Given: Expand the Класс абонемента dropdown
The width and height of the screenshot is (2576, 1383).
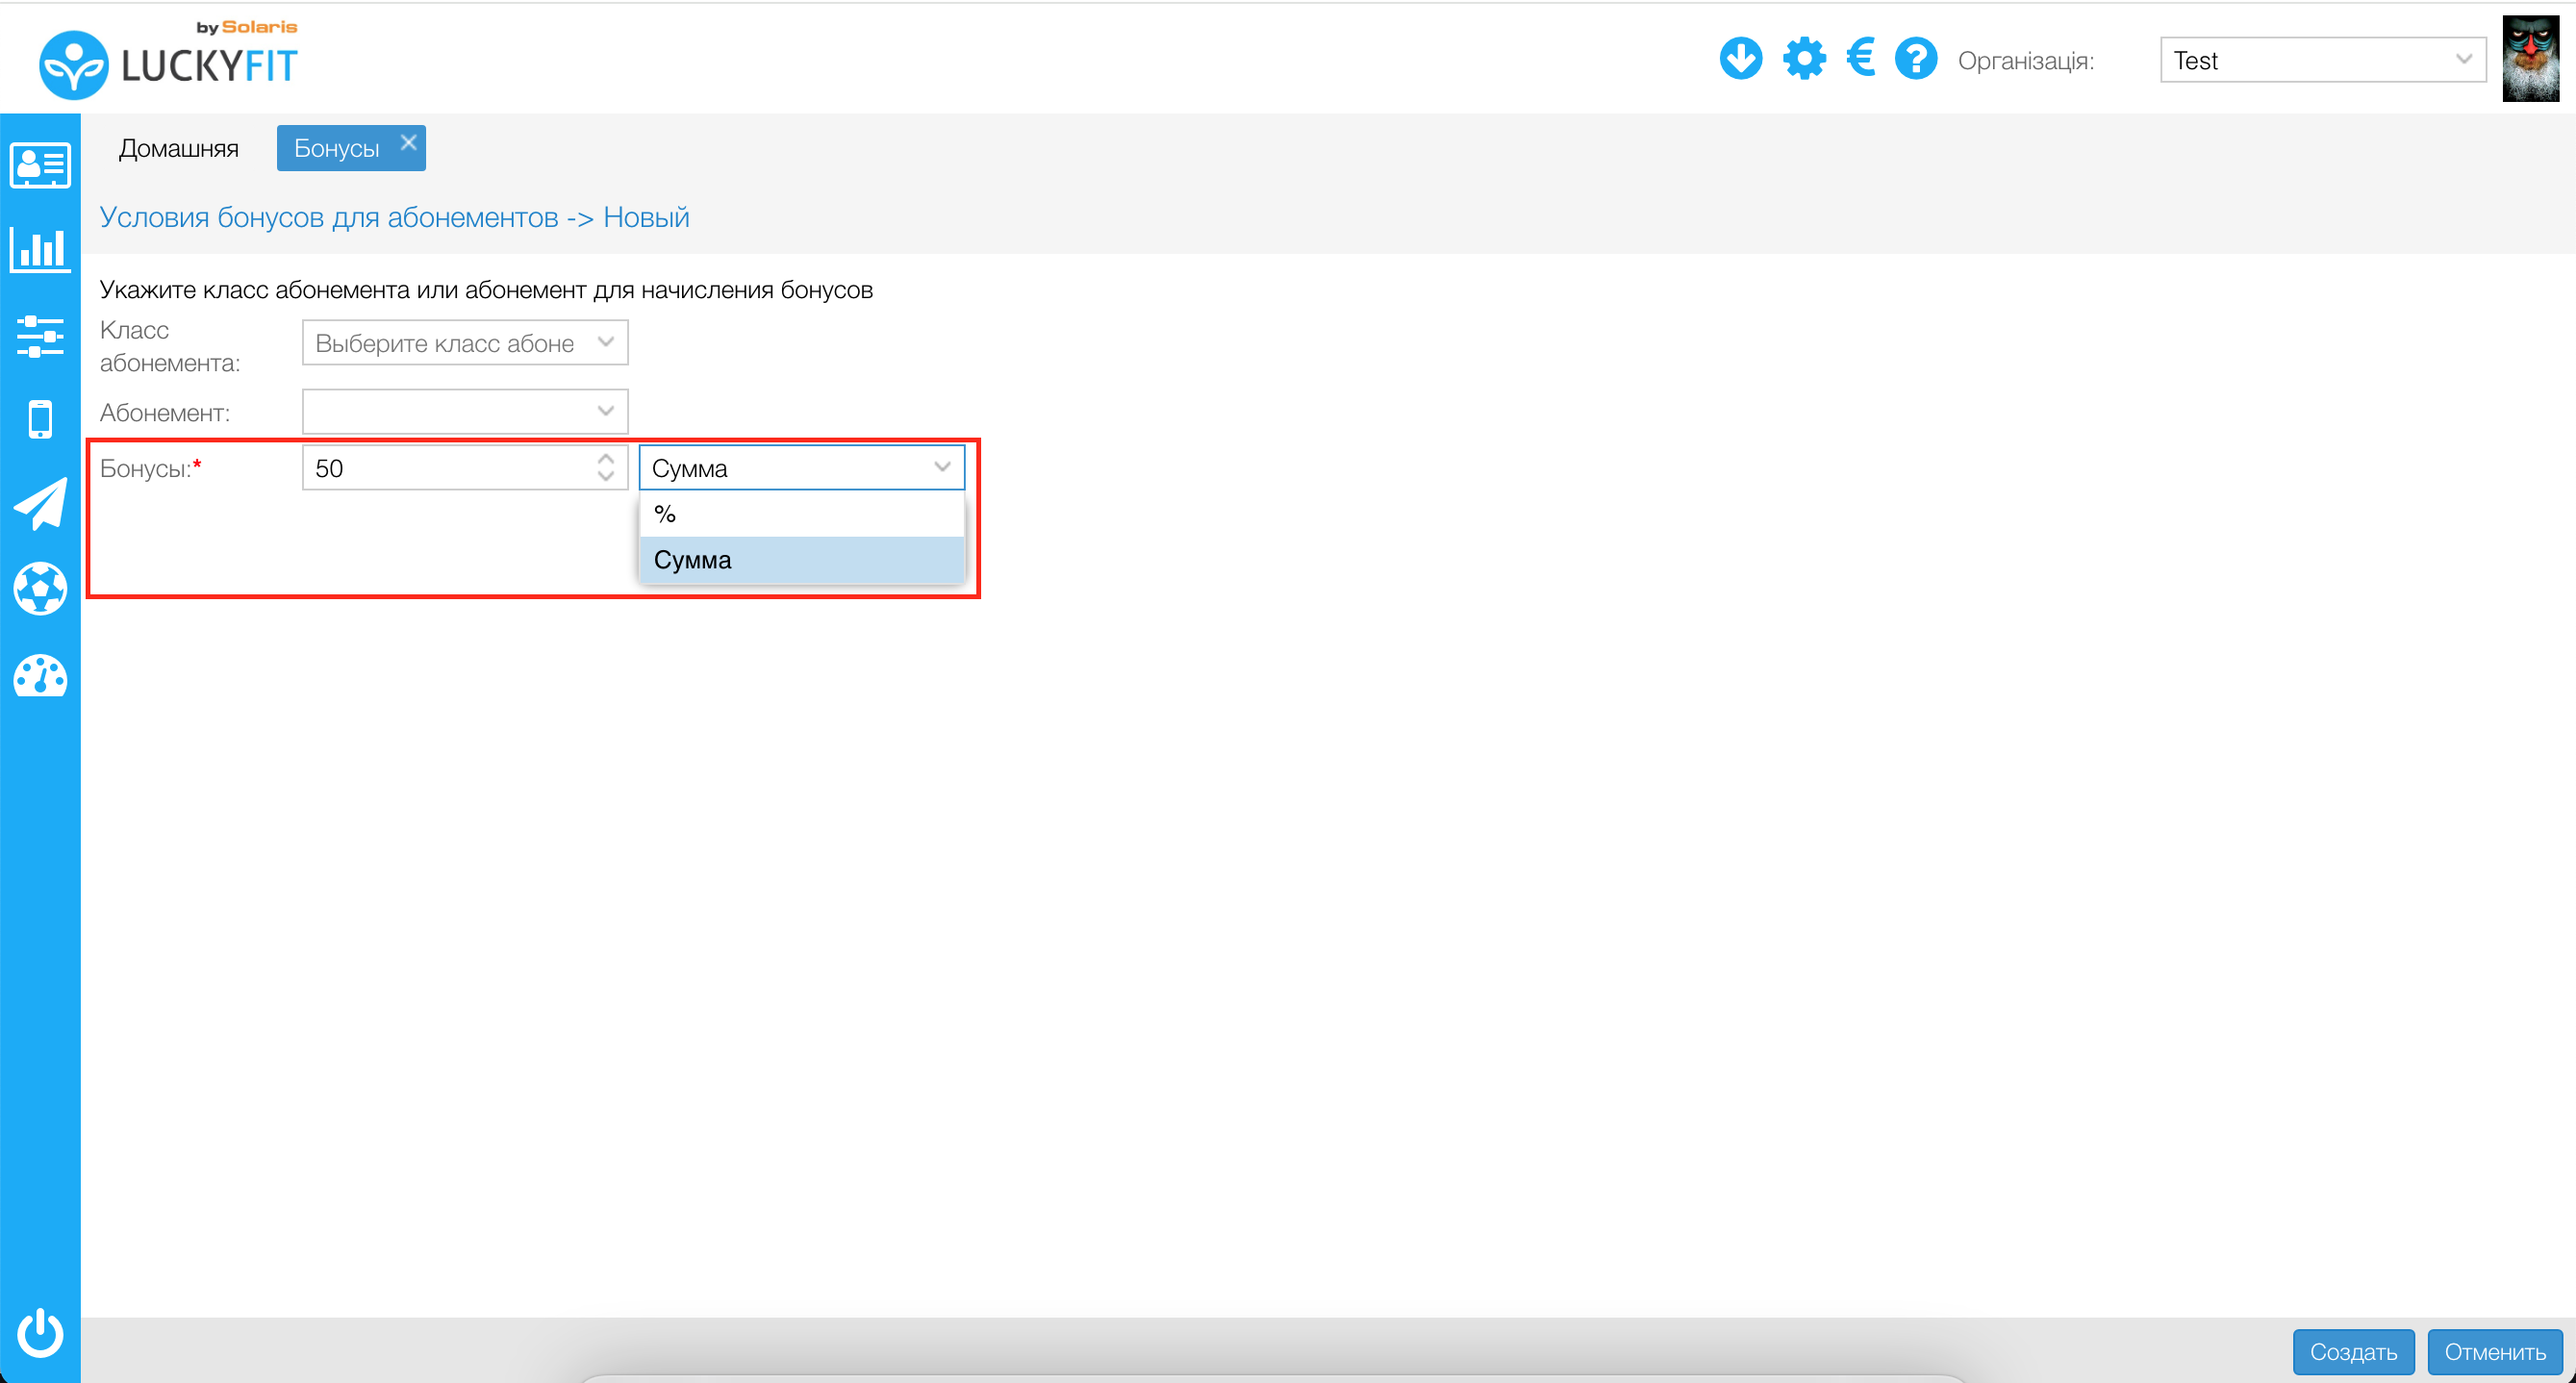Looking at the screenshot, I should tap(465, 342).
